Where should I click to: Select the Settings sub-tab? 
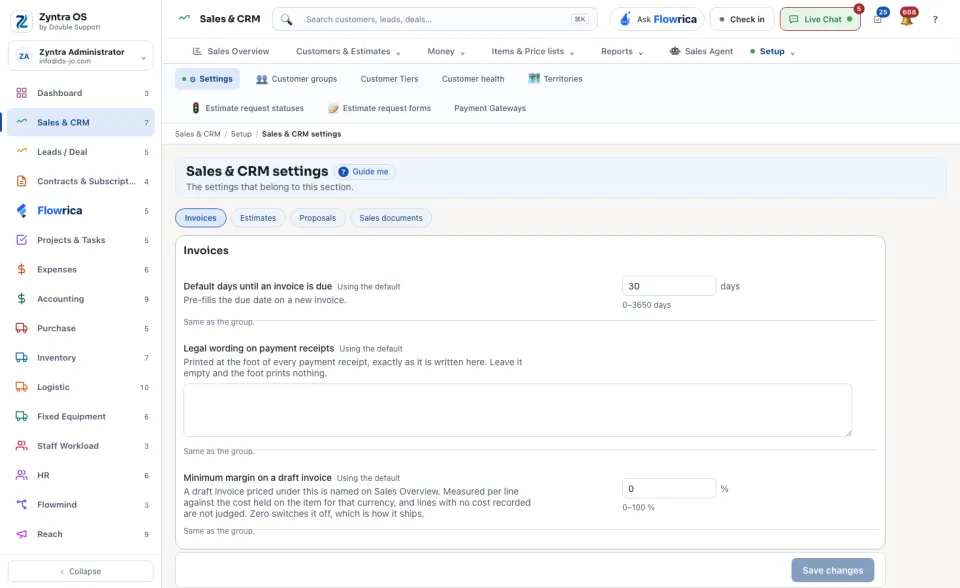[208, 79]
